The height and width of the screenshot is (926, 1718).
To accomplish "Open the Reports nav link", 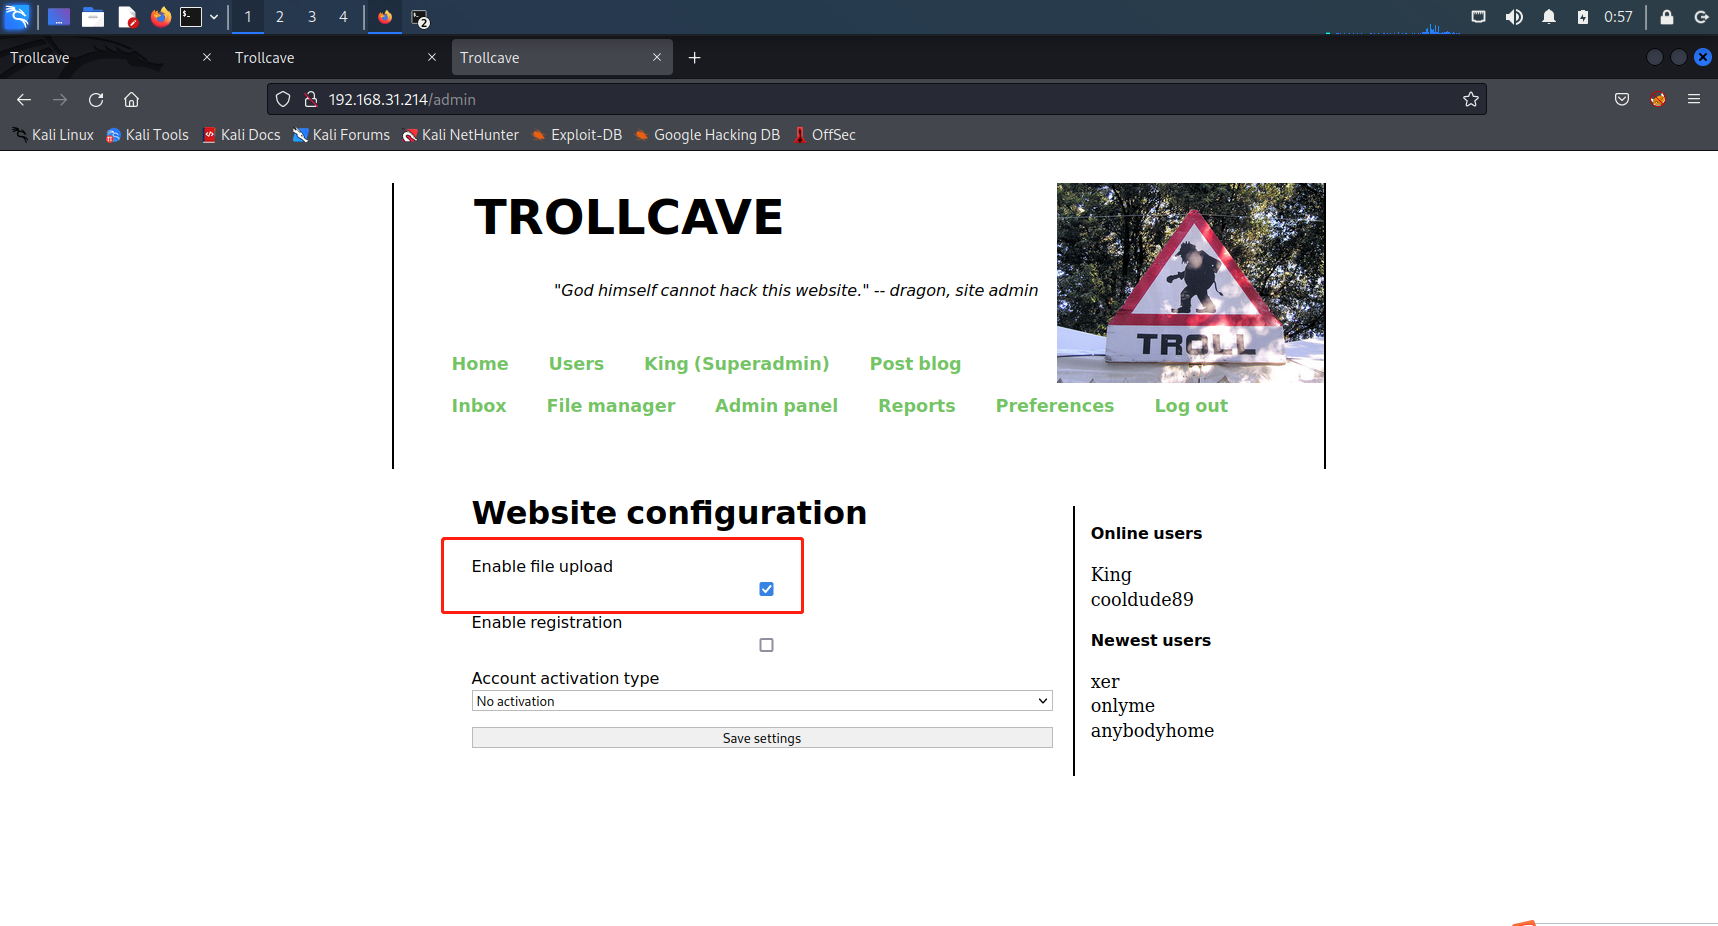I will pos(917,406).
